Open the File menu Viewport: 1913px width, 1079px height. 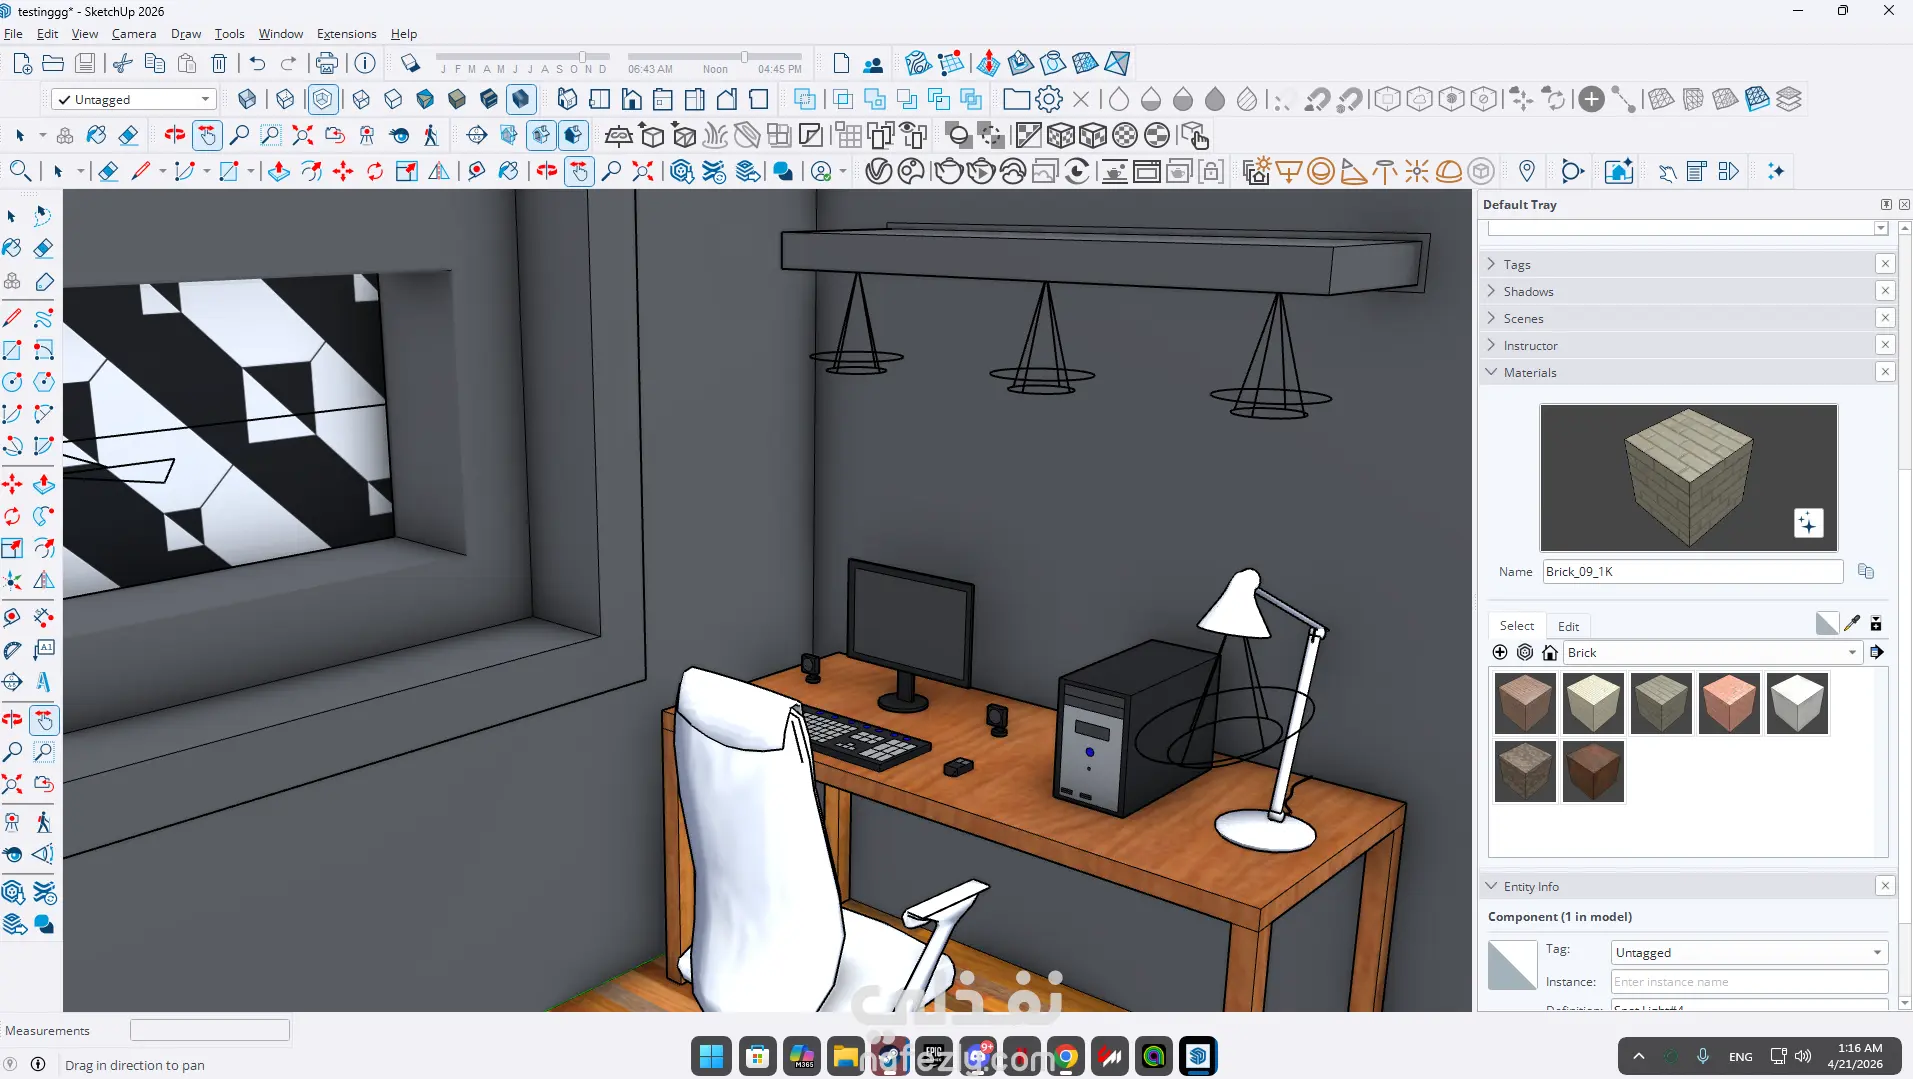click(x=13, y=34)
